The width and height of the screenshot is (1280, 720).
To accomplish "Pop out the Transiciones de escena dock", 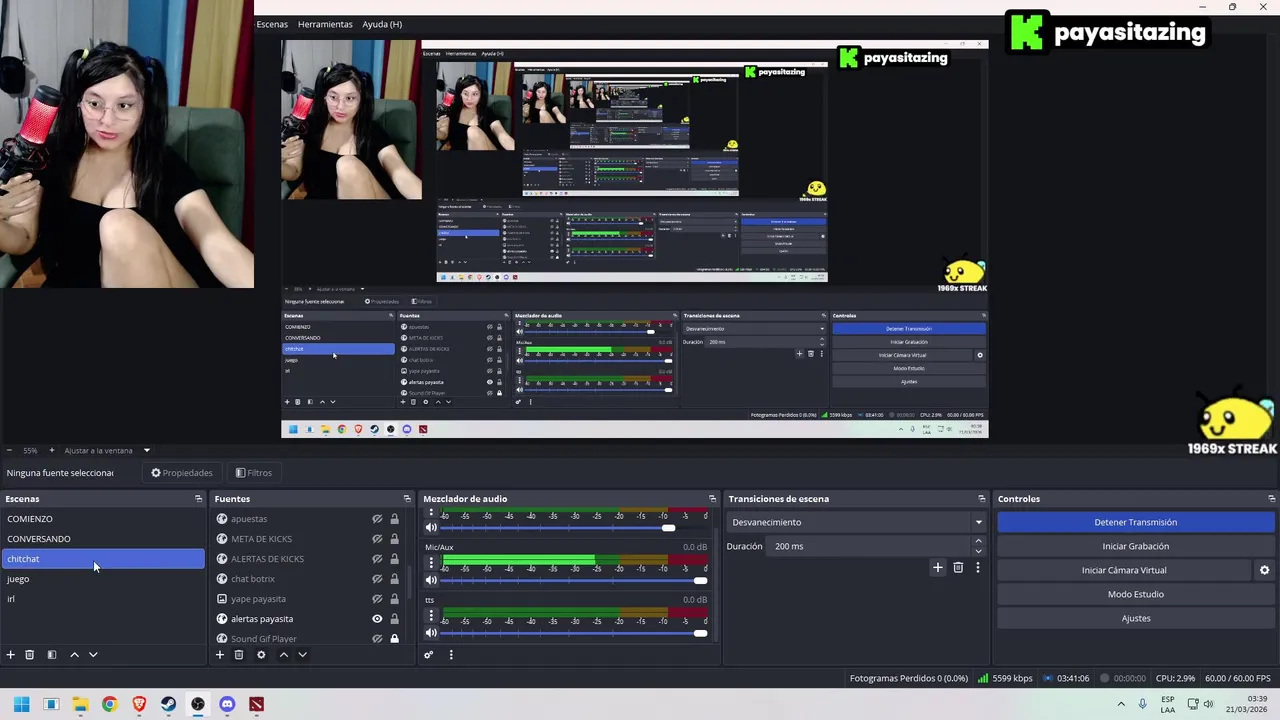I will point(981,499).
